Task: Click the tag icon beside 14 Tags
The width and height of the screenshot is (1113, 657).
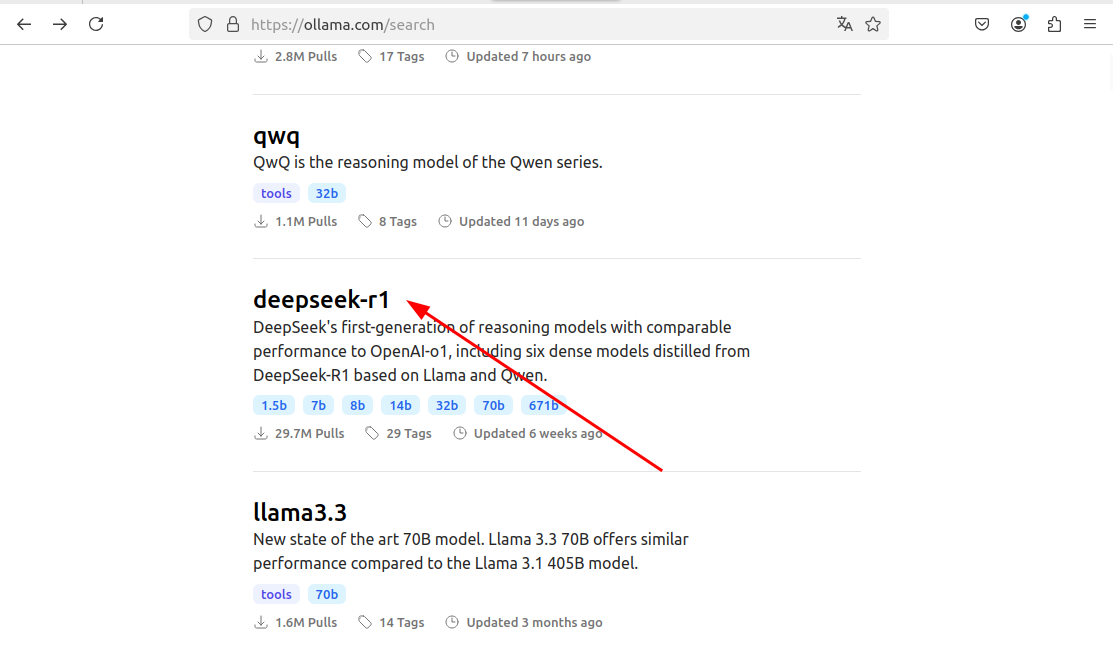Action: tap(365, 622)
